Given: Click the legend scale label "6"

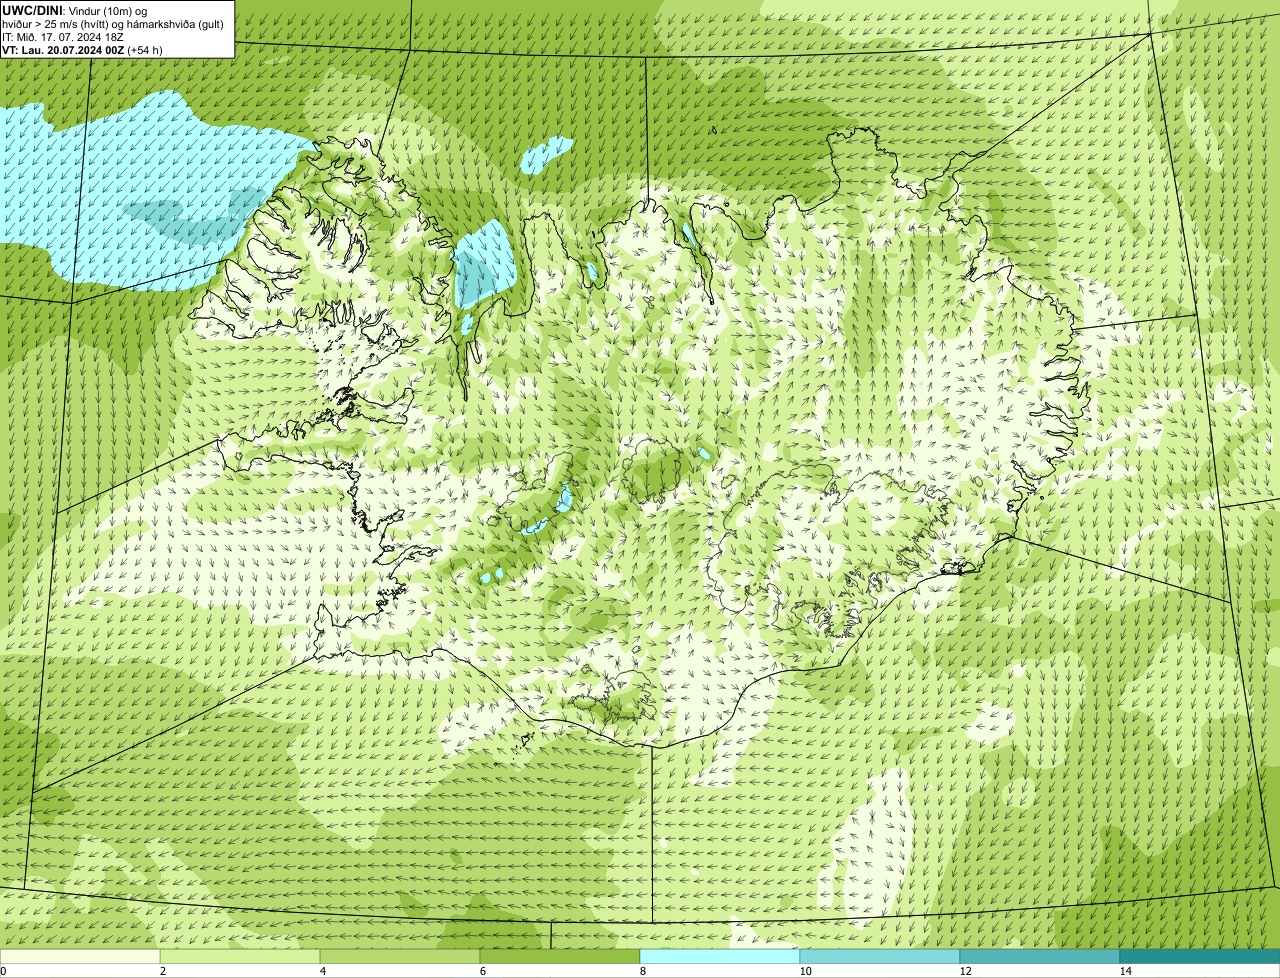Looking at the screenshot, I should pos(482,971).
